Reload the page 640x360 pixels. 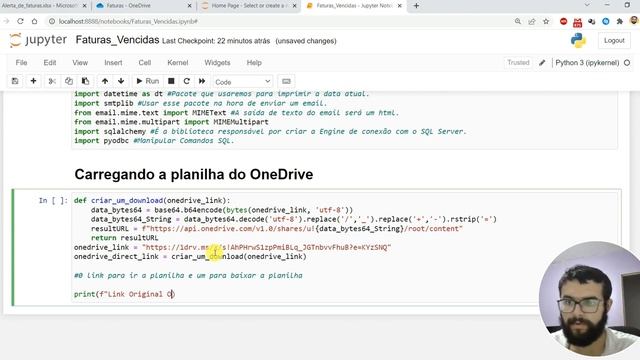pos(20,21)
